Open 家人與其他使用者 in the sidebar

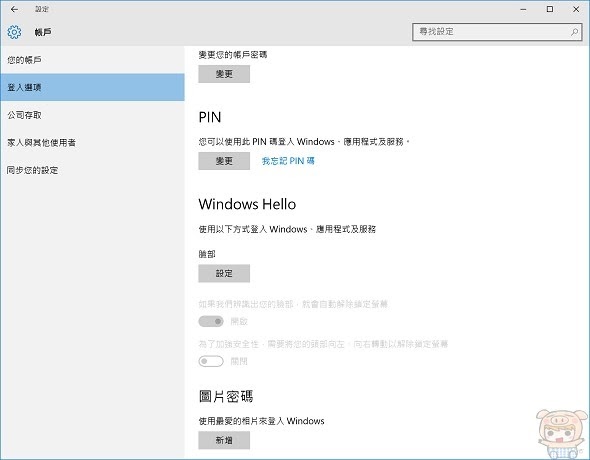coord(92,142)
